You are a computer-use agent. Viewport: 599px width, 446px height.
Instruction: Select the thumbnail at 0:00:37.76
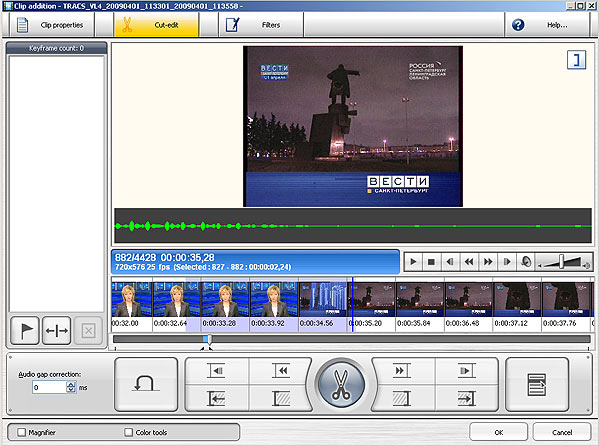[x=566, y=299]
